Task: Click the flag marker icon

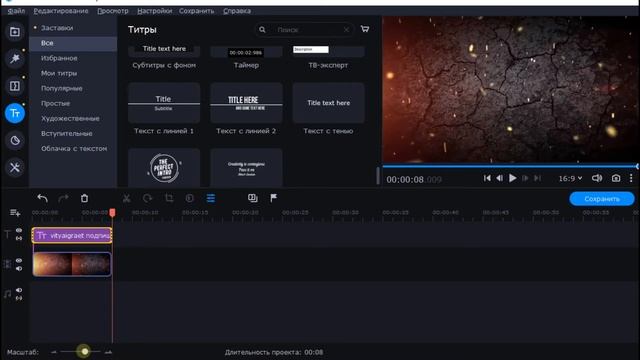Action: 273,198
